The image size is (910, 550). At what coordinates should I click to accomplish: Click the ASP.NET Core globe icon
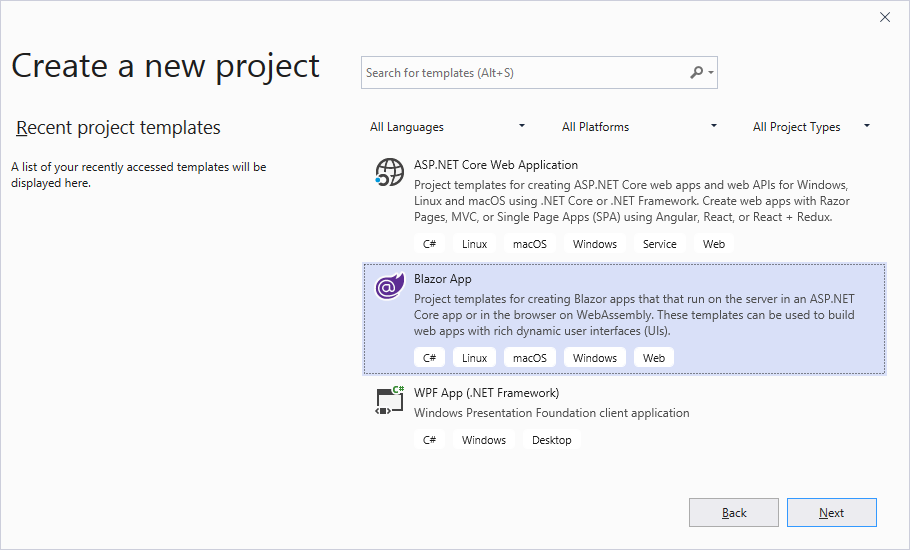point(389,172)
